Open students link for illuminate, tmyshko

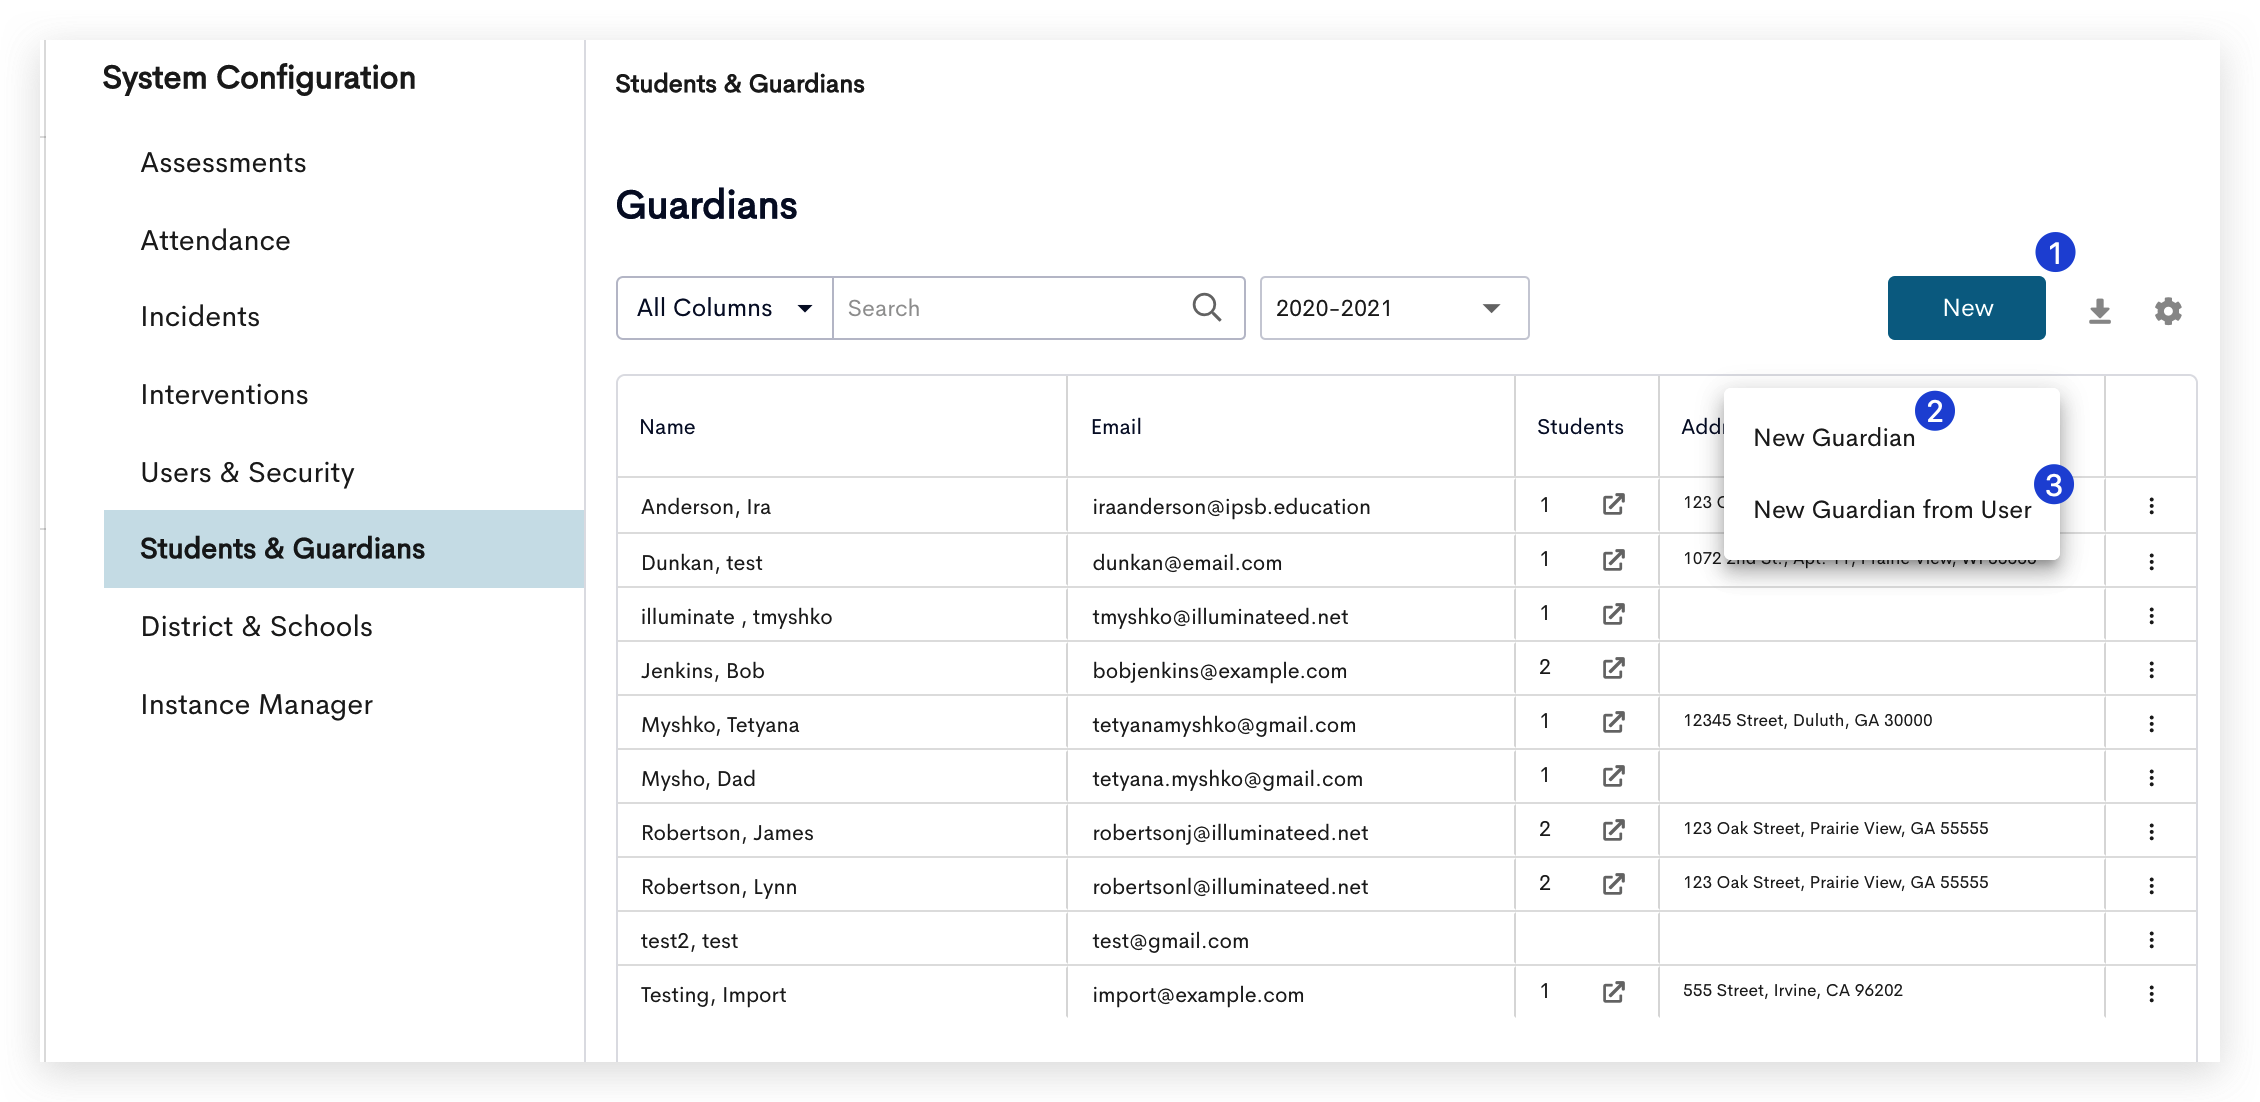[x=1613, y=614]
